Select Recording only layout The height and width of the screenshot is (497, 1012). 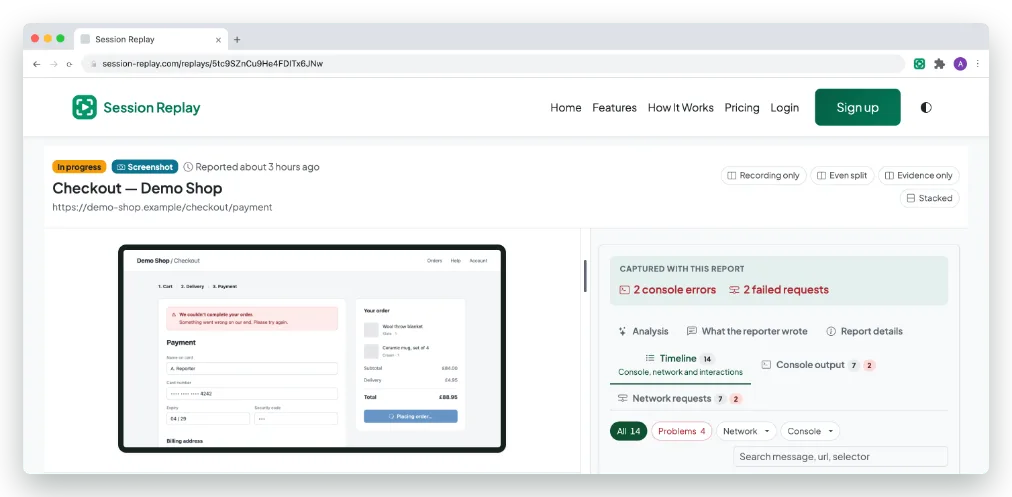click(x=764, y=176)
